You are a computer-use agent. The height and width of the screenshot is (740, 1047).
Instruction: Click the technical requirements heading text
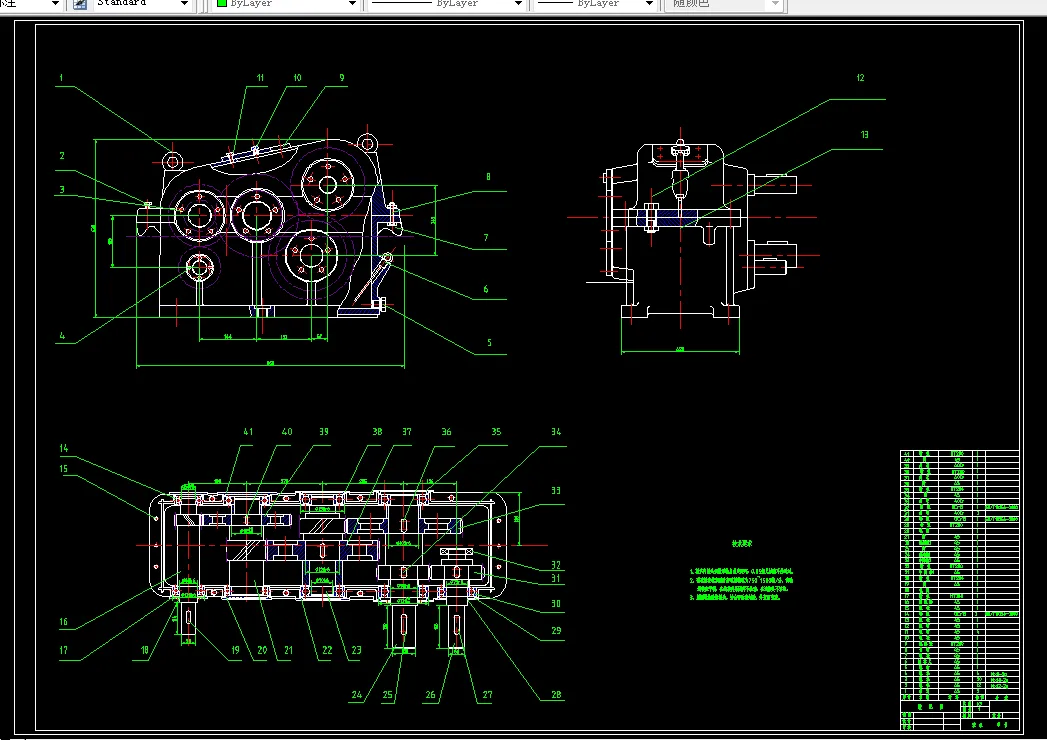[742, 544]
